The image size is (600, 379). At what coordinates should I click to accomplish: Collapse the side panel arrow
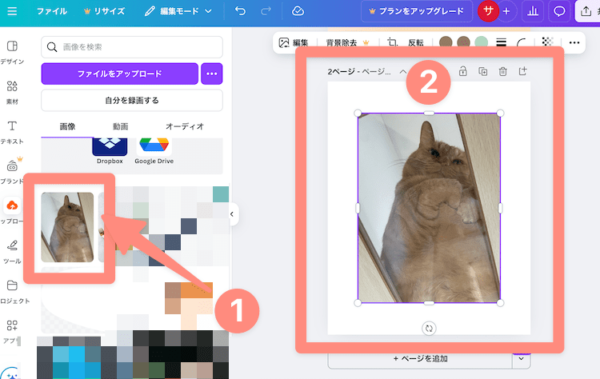tap(232, 214)
